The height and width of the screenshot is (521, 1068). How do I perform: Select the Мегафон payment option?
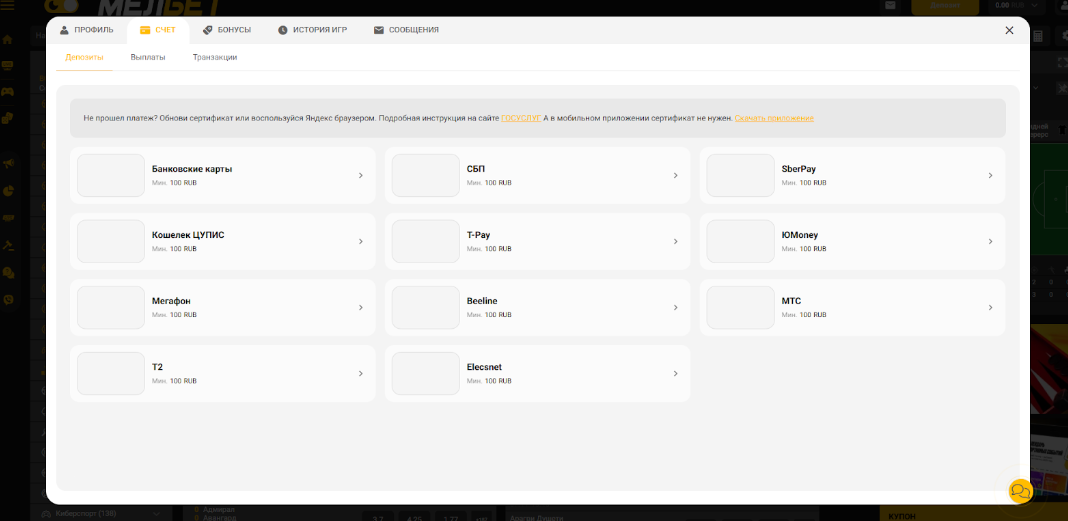(222, 307)
